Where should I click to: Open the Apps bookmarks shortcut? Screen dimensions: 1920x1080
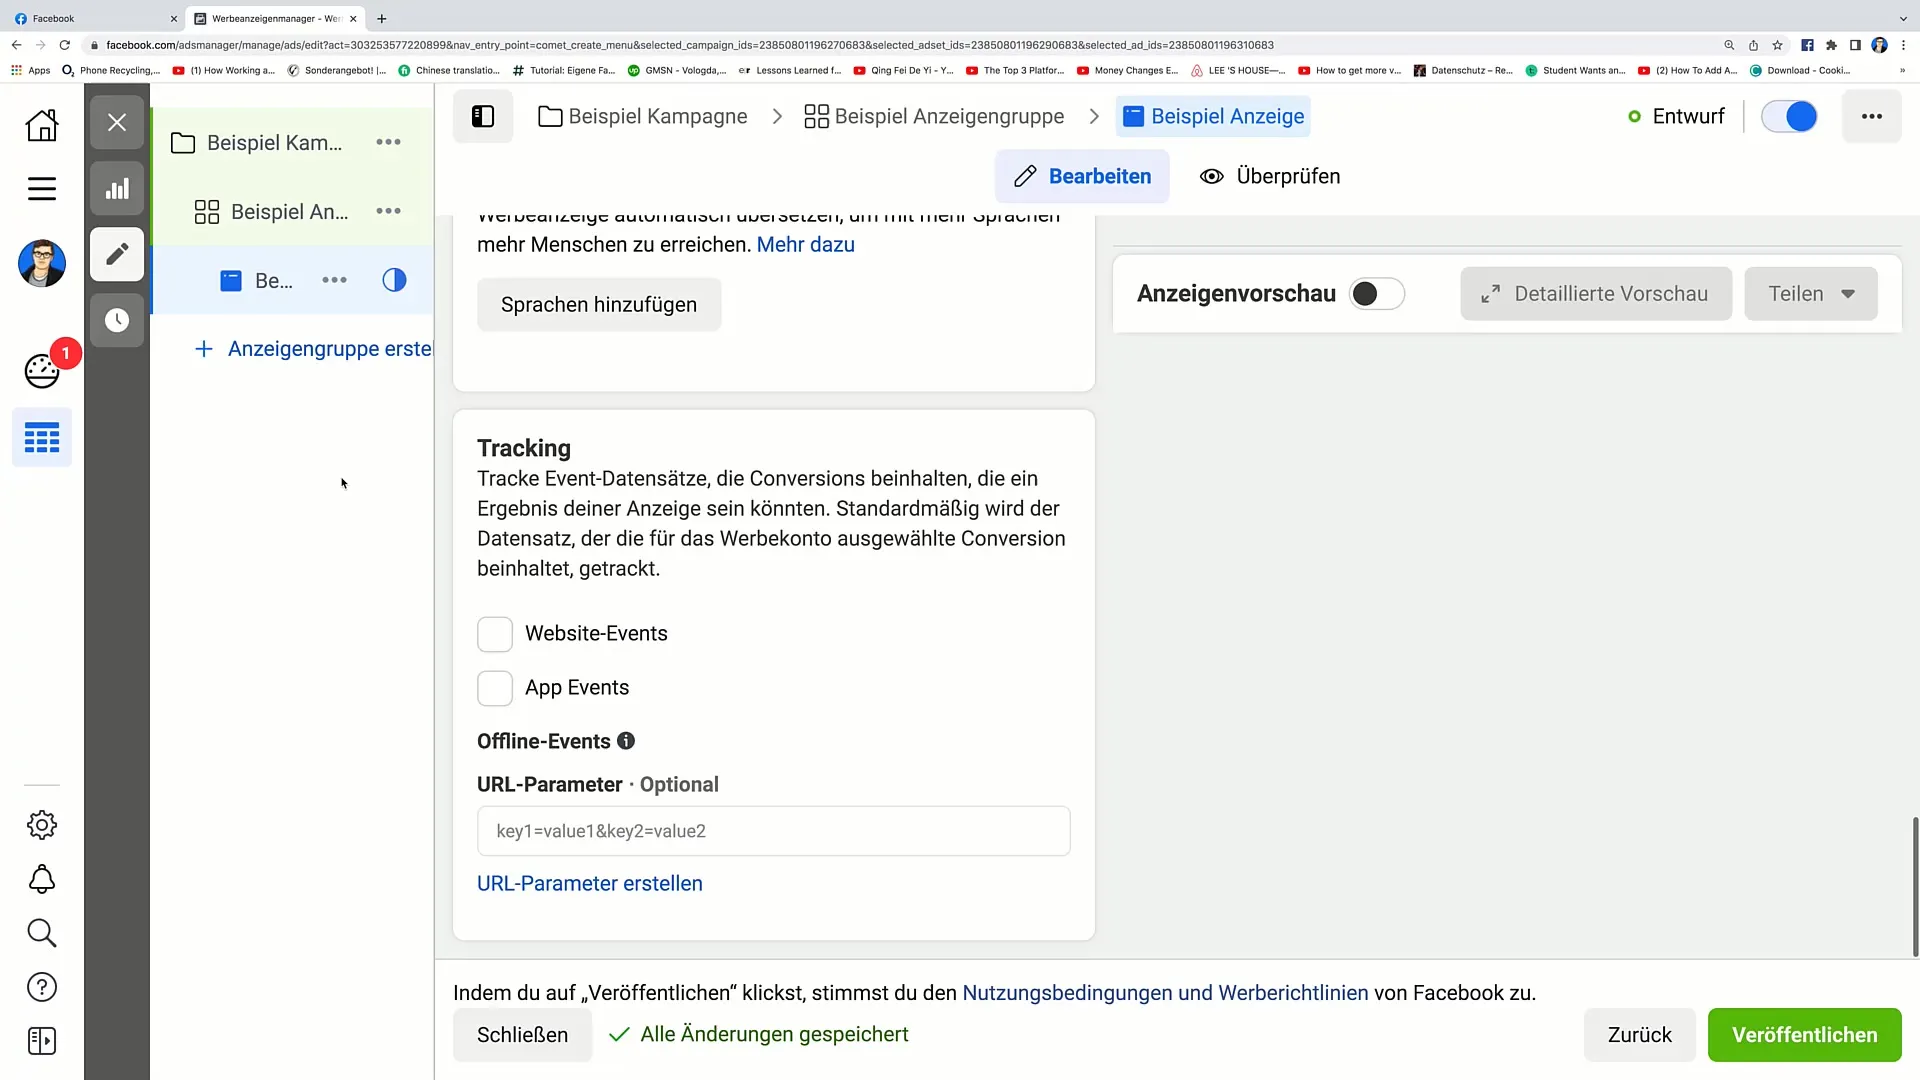[31, 71]
